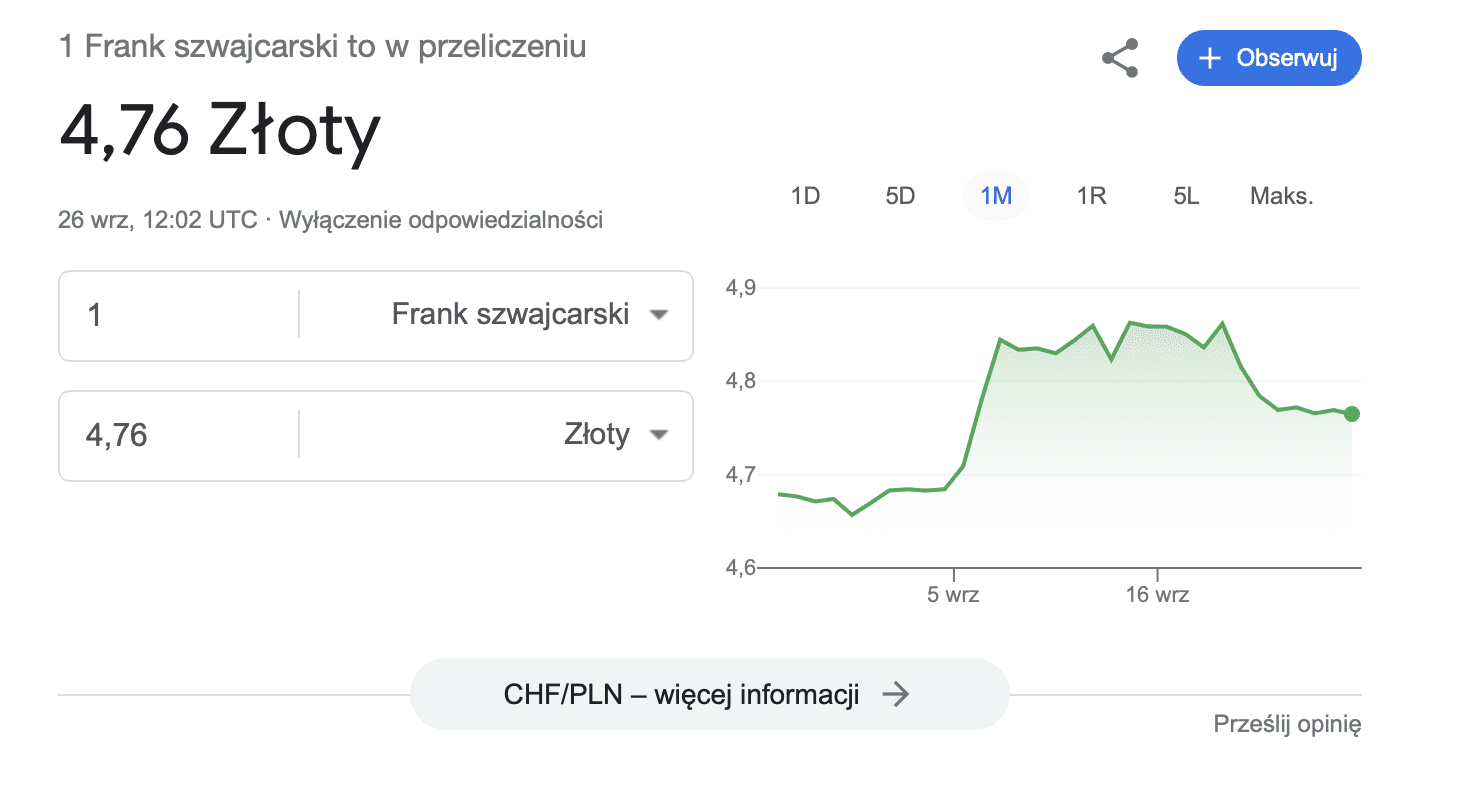The width and height of the screenshot is (1484, 786).
Task: Switch chart to 1D range
Action: 805,196
